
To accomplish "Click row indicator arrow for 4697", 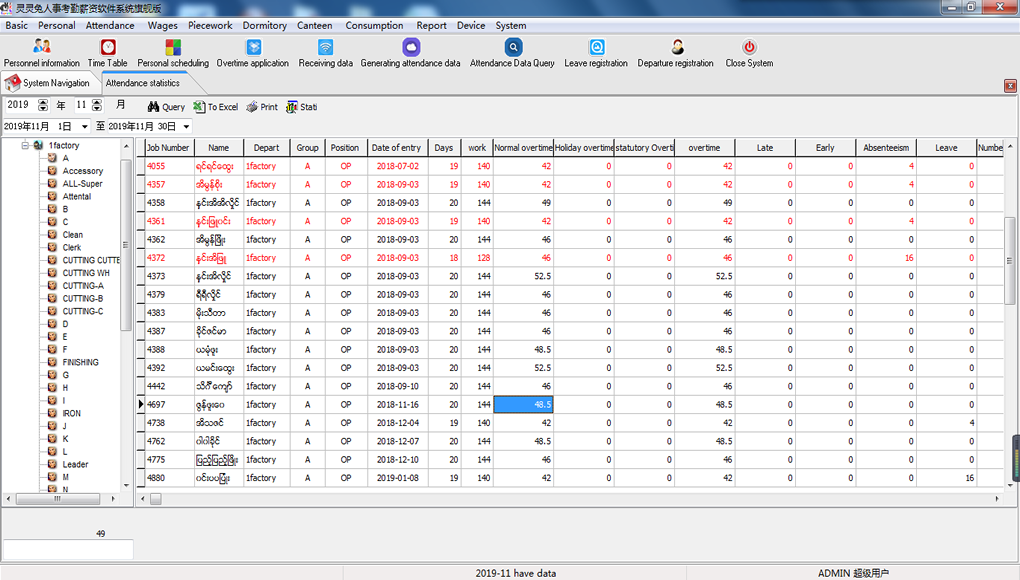I will click(141, 404).
